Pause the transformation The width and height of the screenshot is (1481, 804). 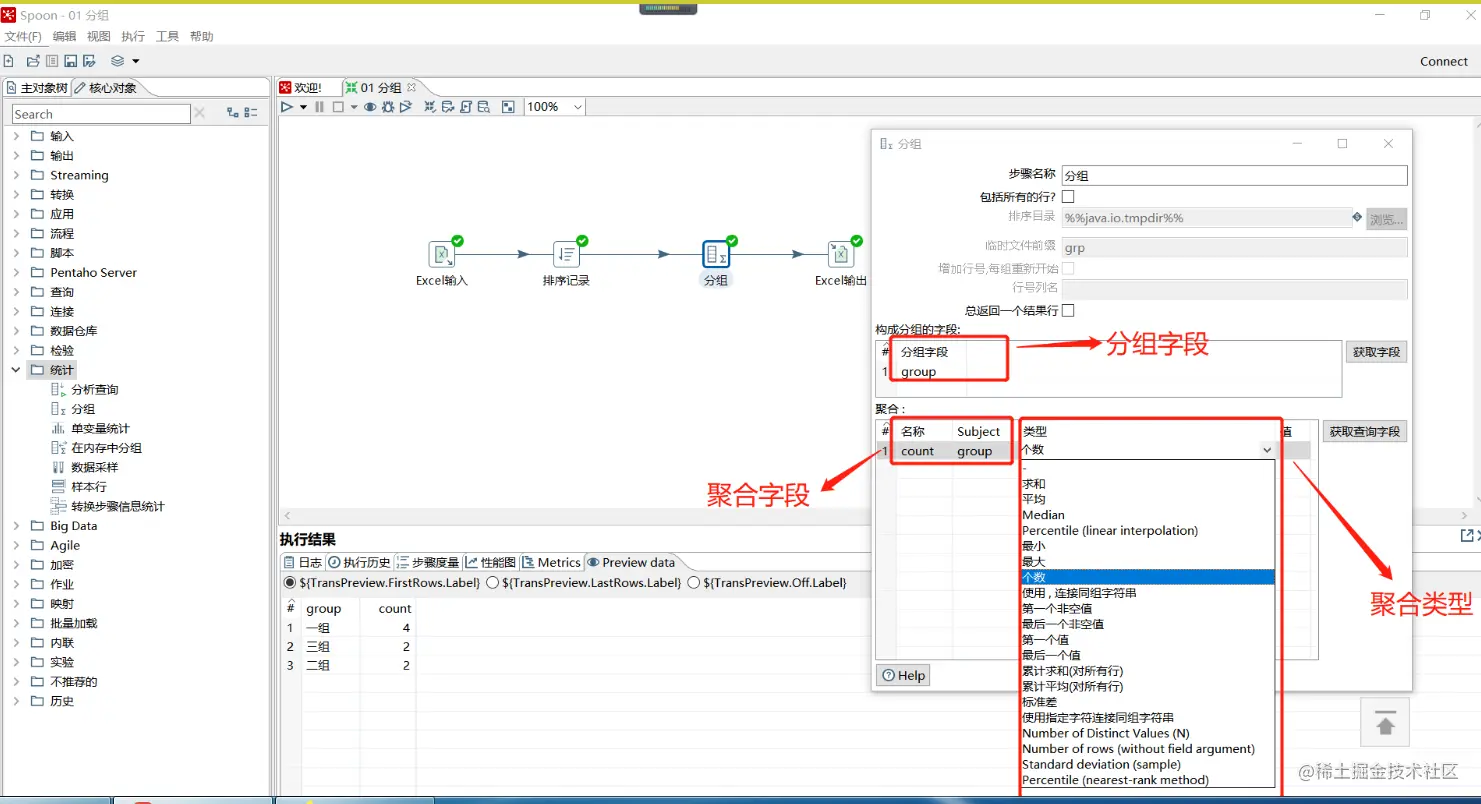point(319,107)
